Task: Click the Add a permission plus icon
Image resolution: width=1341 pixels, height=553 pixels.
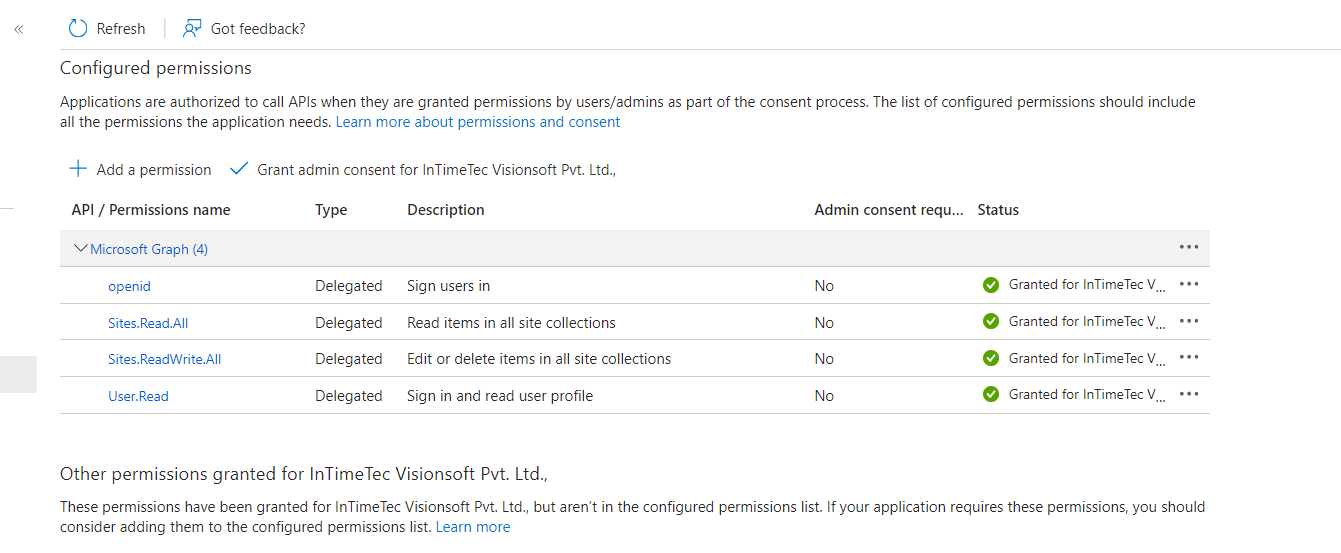Action: coord(78,169)
